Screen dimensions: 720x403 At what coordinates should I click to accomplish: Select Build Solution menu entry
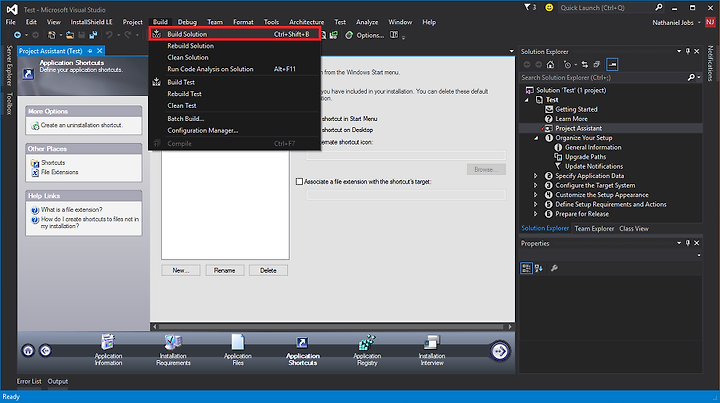(x=235, y=34)
